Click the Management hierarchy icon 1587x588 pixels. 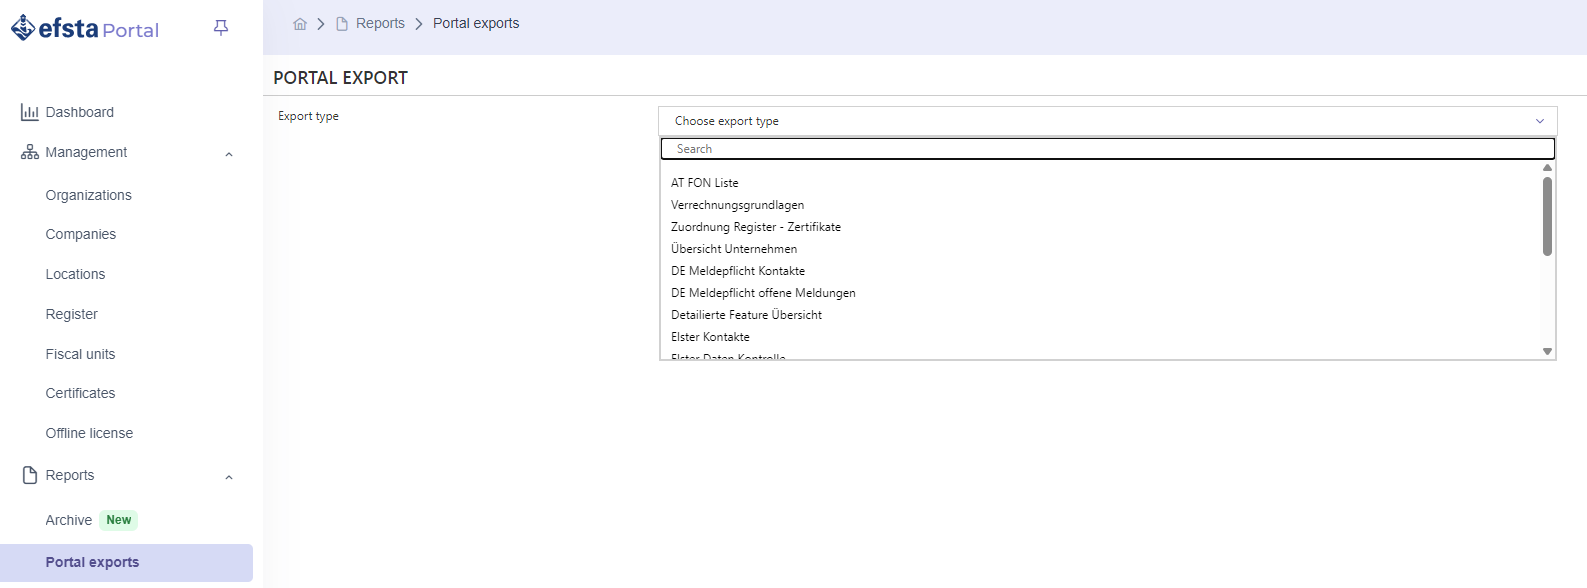click(30, 152)
